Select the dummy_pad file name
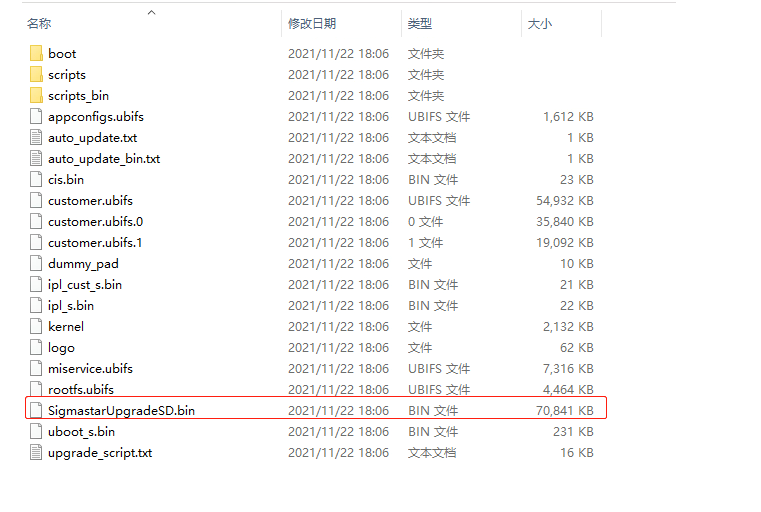 pos(83,264)
